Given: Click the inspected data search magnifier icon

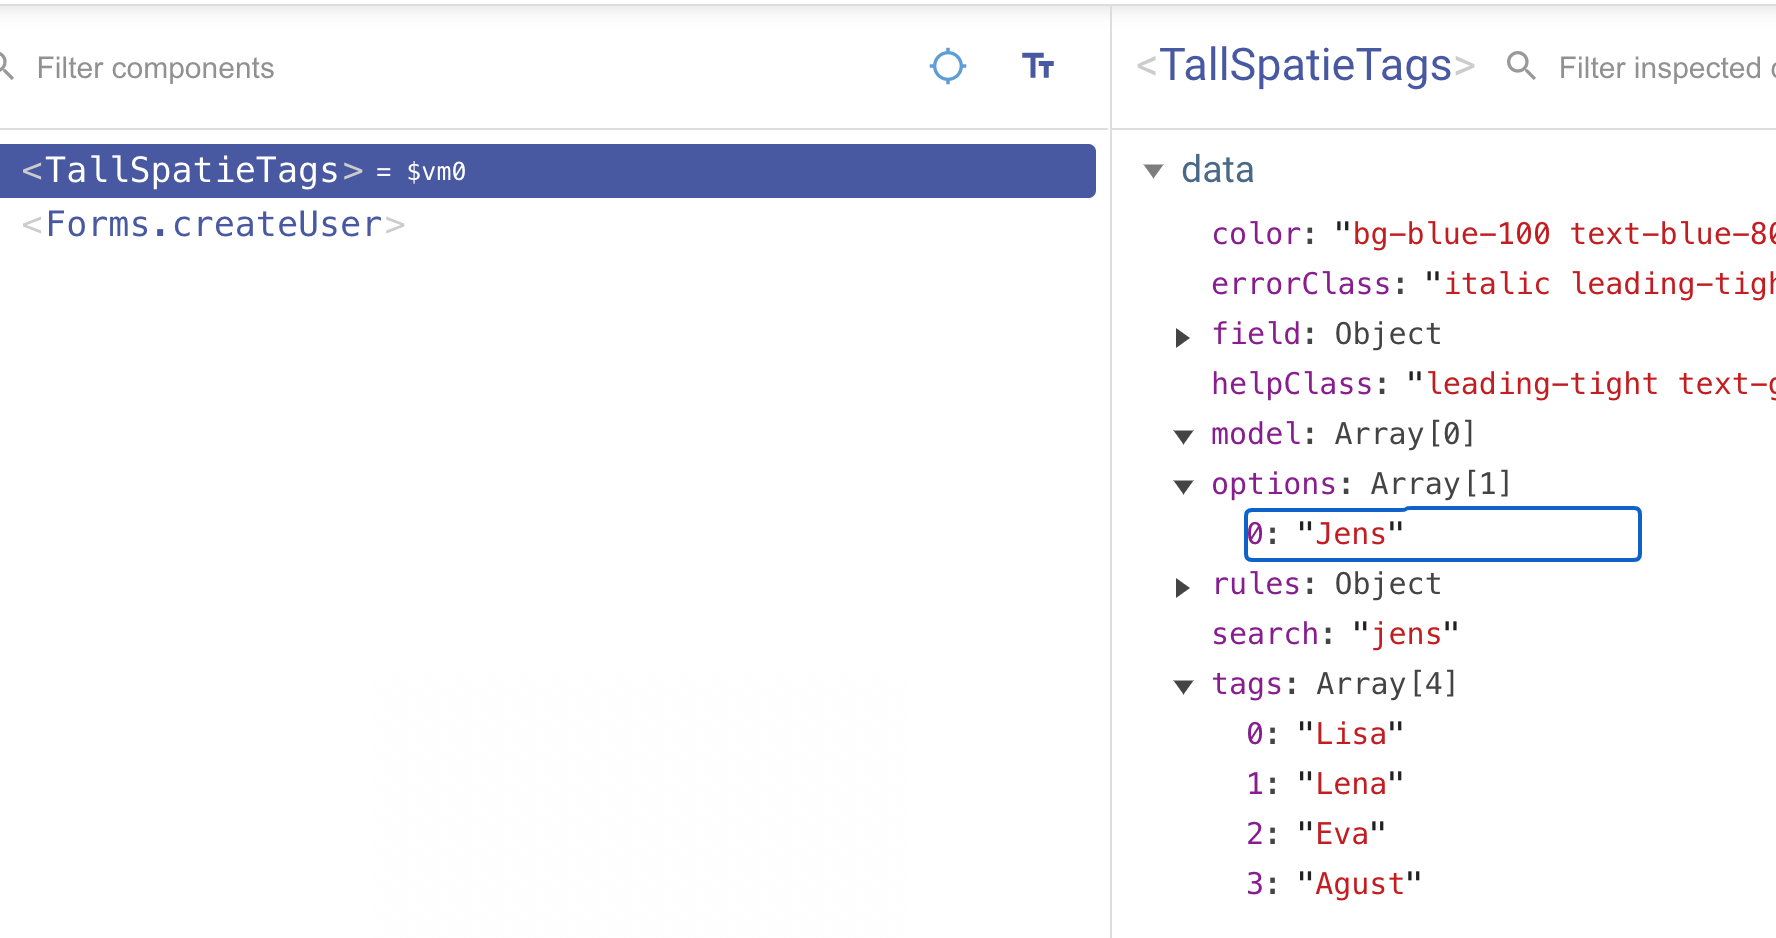Looking at the screenshot, I should 1521,66.
